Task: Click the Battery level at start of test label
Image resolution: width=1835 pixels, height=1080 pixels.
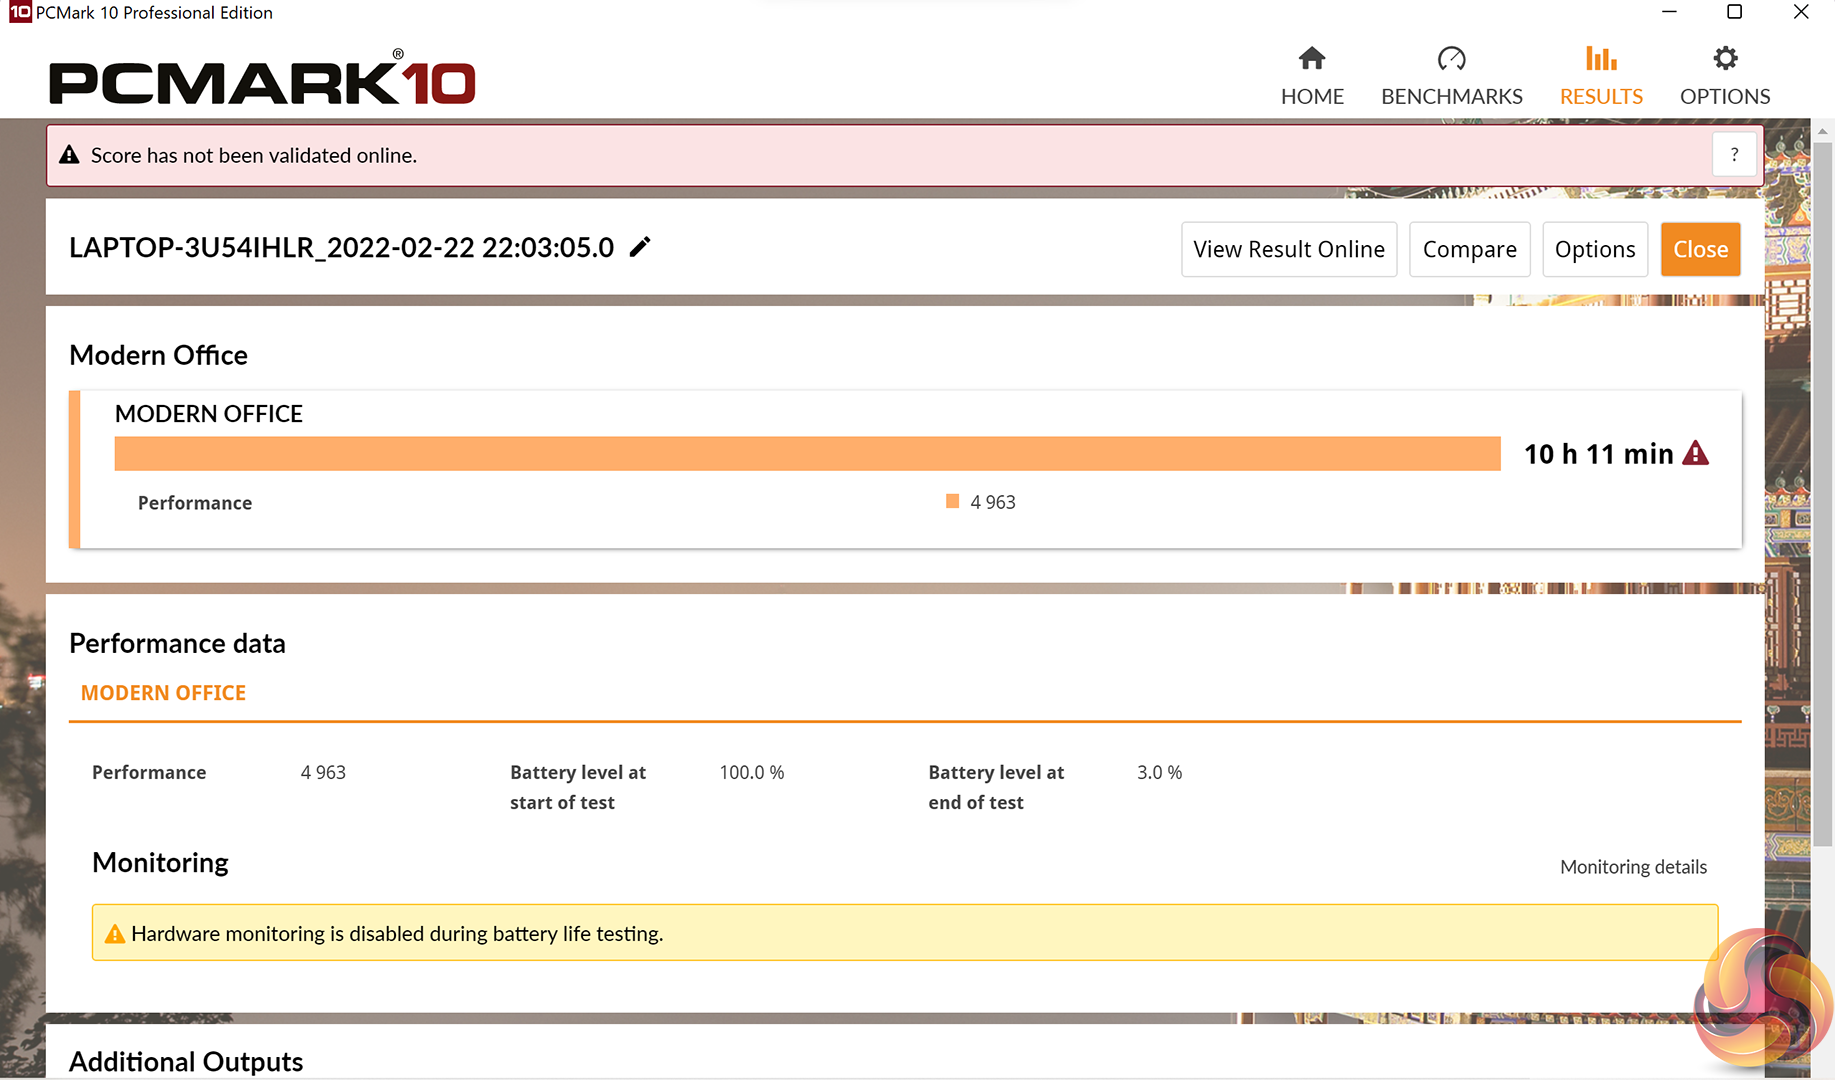Action: (578, 787)
